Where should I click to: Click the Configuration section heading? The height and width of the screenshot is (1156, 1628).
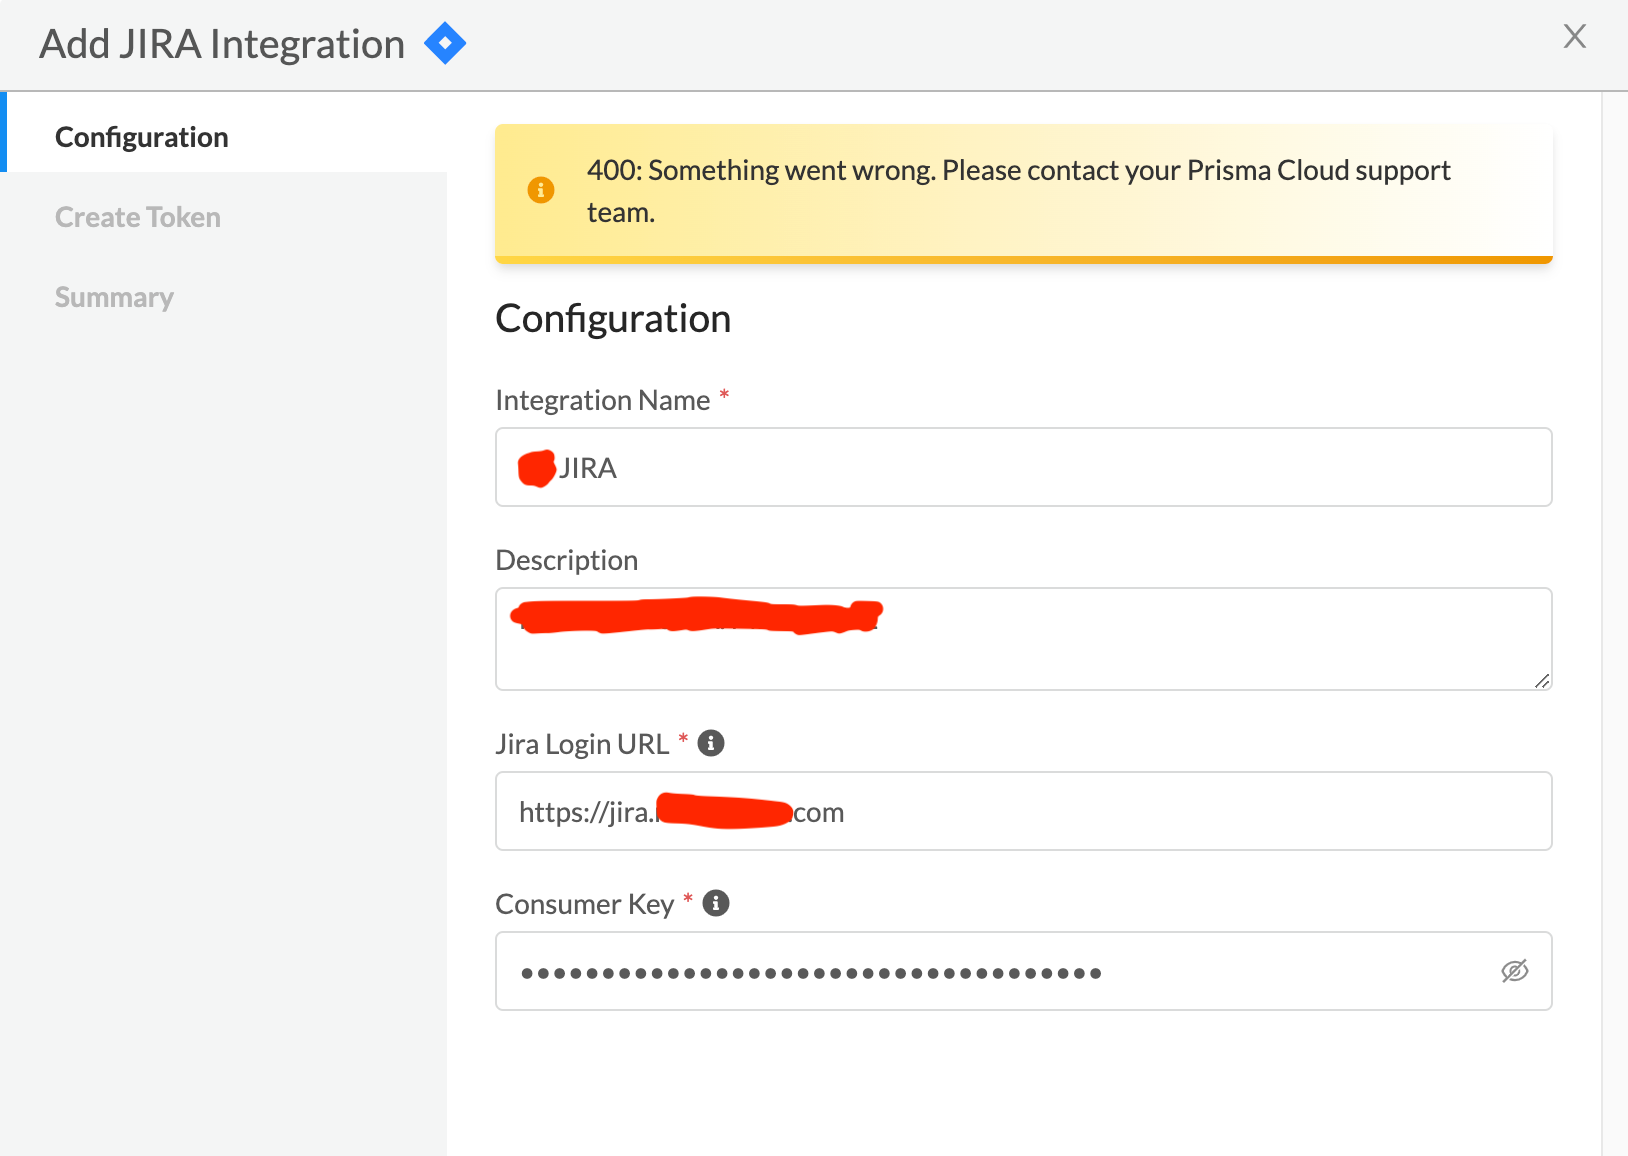click(613, 318)
